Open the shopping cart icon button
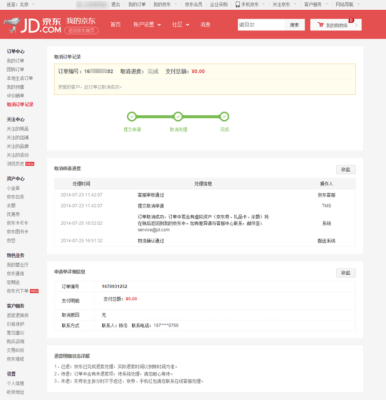This screenshot has height=400, width=386. click(x=321, y=25)
